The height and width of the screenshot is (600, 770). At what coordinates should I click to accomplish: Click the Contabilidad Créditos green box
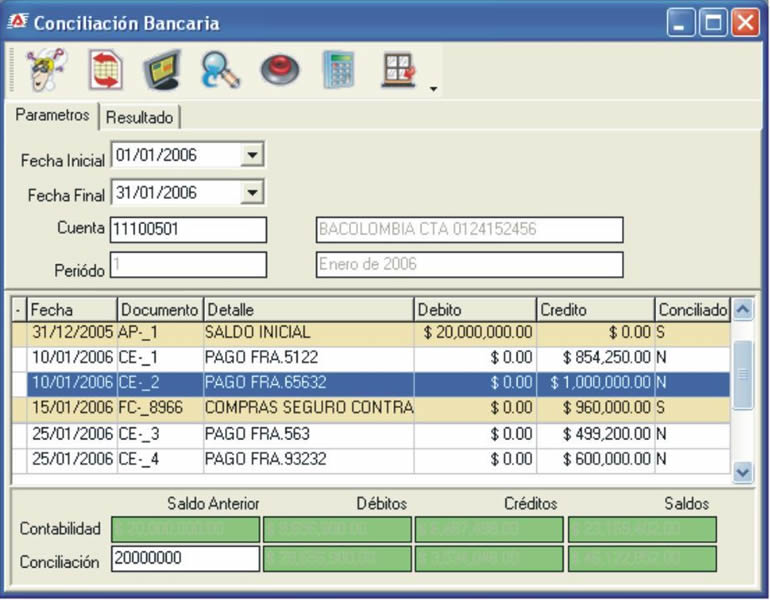click(489, 529)
